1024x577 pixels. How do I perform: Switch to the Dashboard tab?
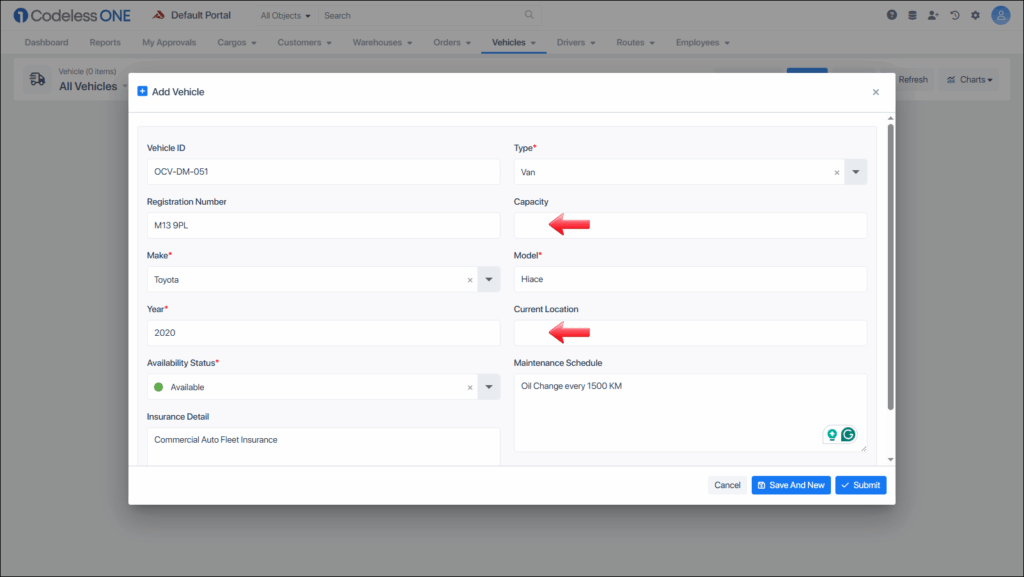tap(46, 42)
